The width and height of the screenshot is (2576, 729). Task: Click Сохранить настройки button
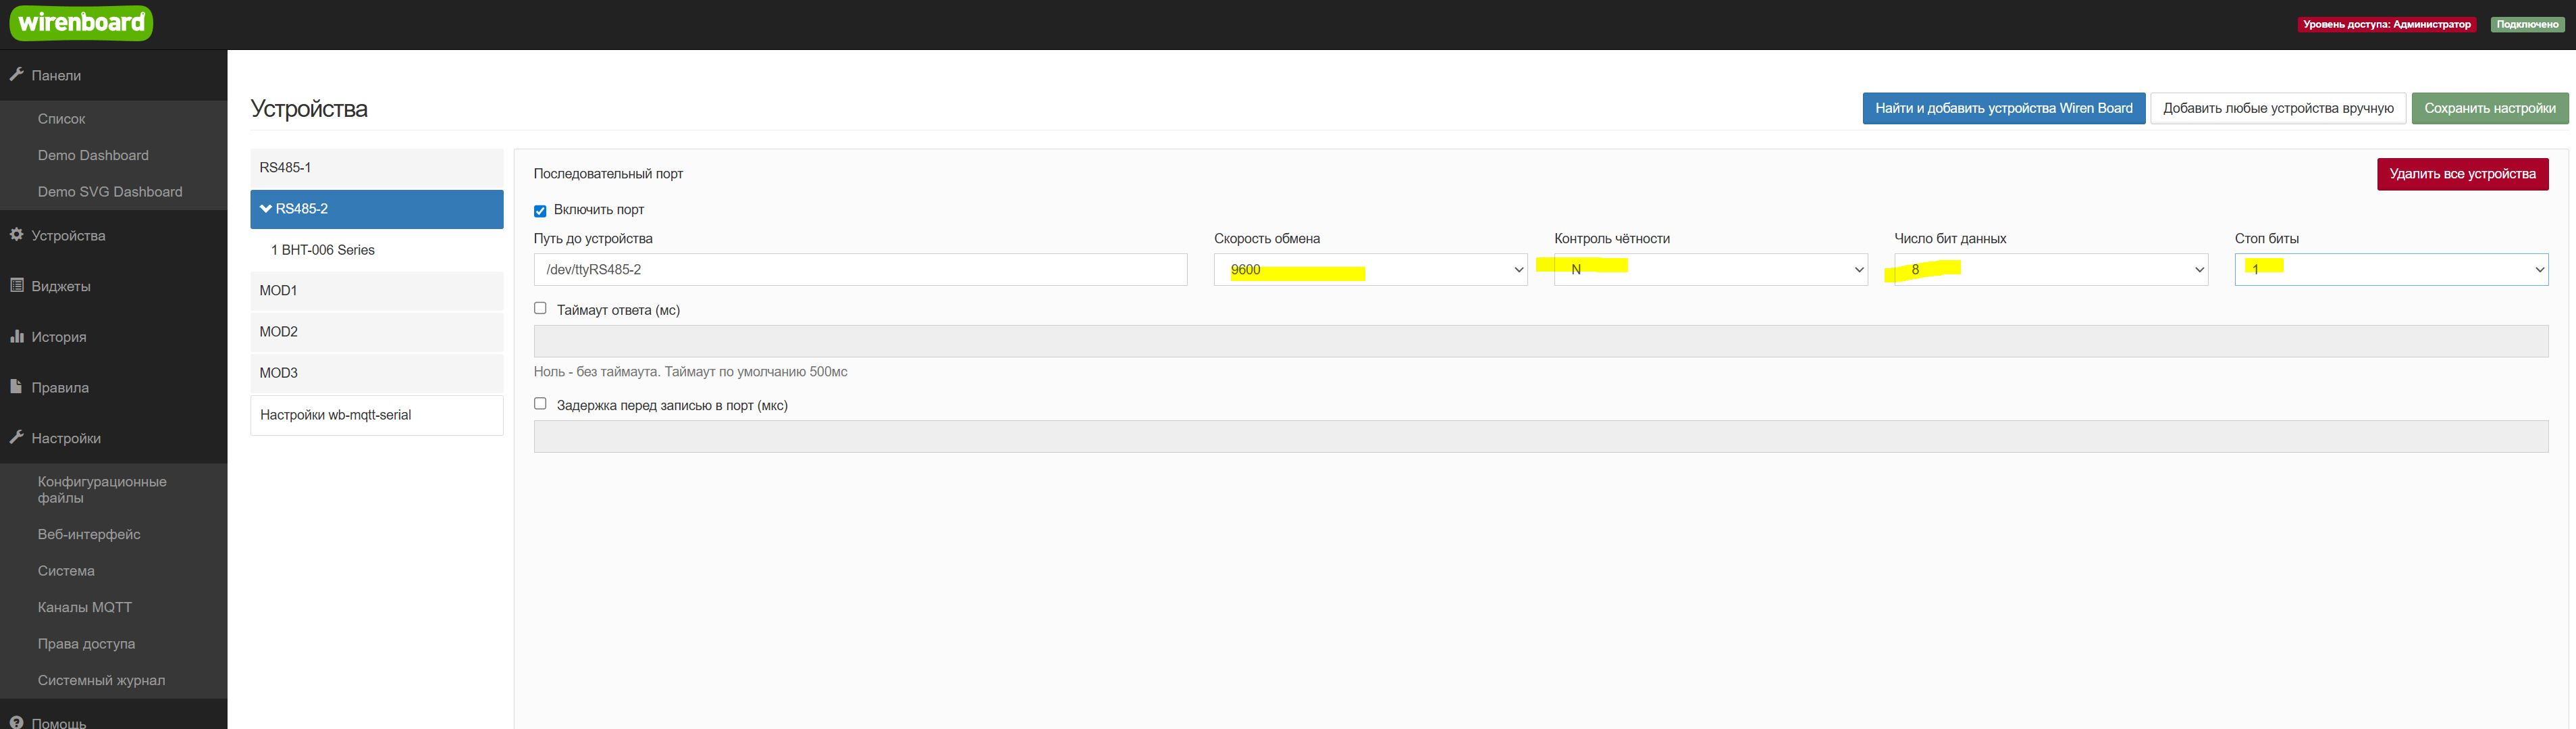(x=2489, y=108)
